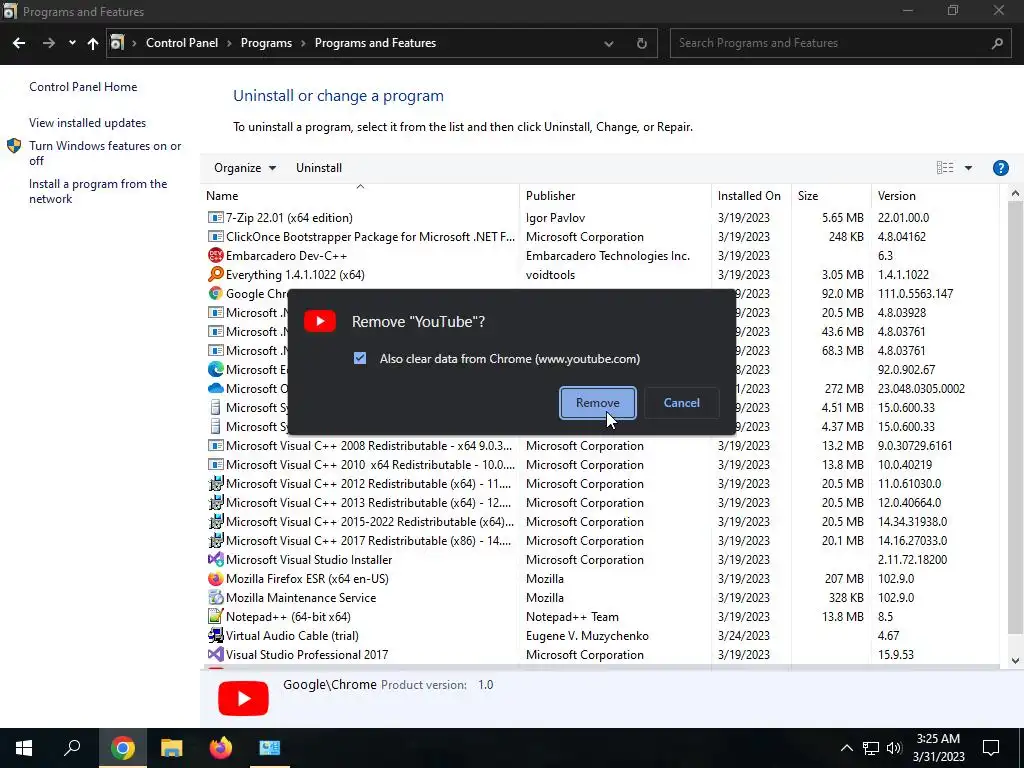Sort by the Installed On column header

(751, 196)
